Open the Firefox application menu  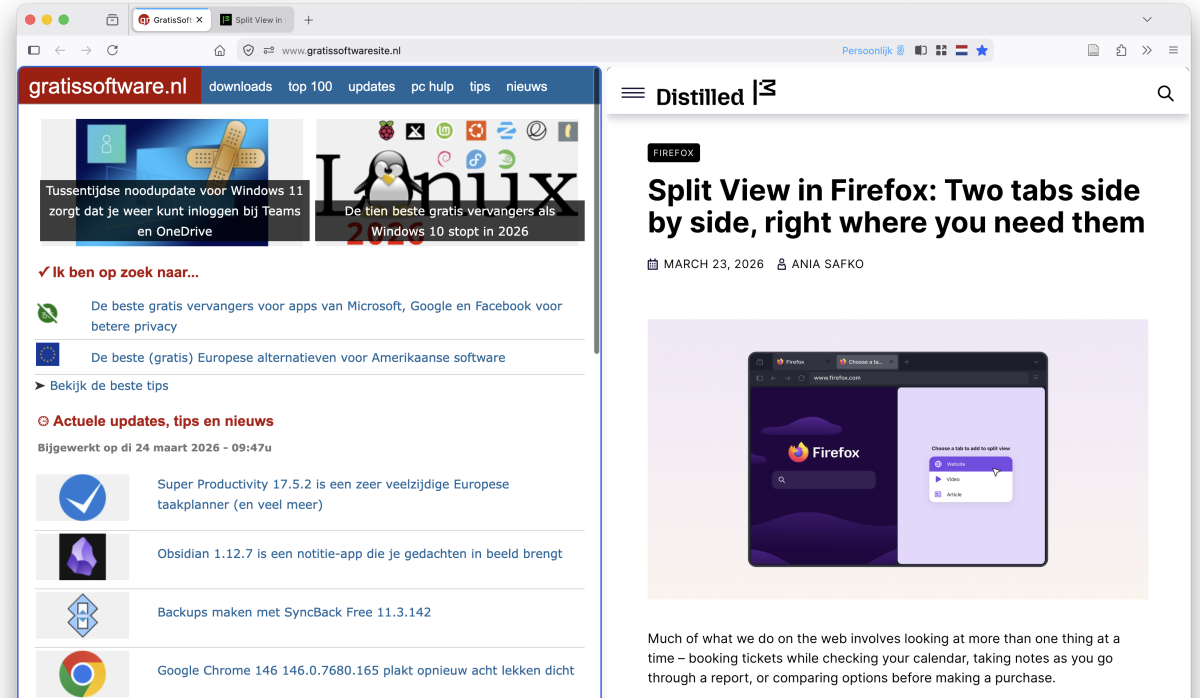pos(1173,50)
